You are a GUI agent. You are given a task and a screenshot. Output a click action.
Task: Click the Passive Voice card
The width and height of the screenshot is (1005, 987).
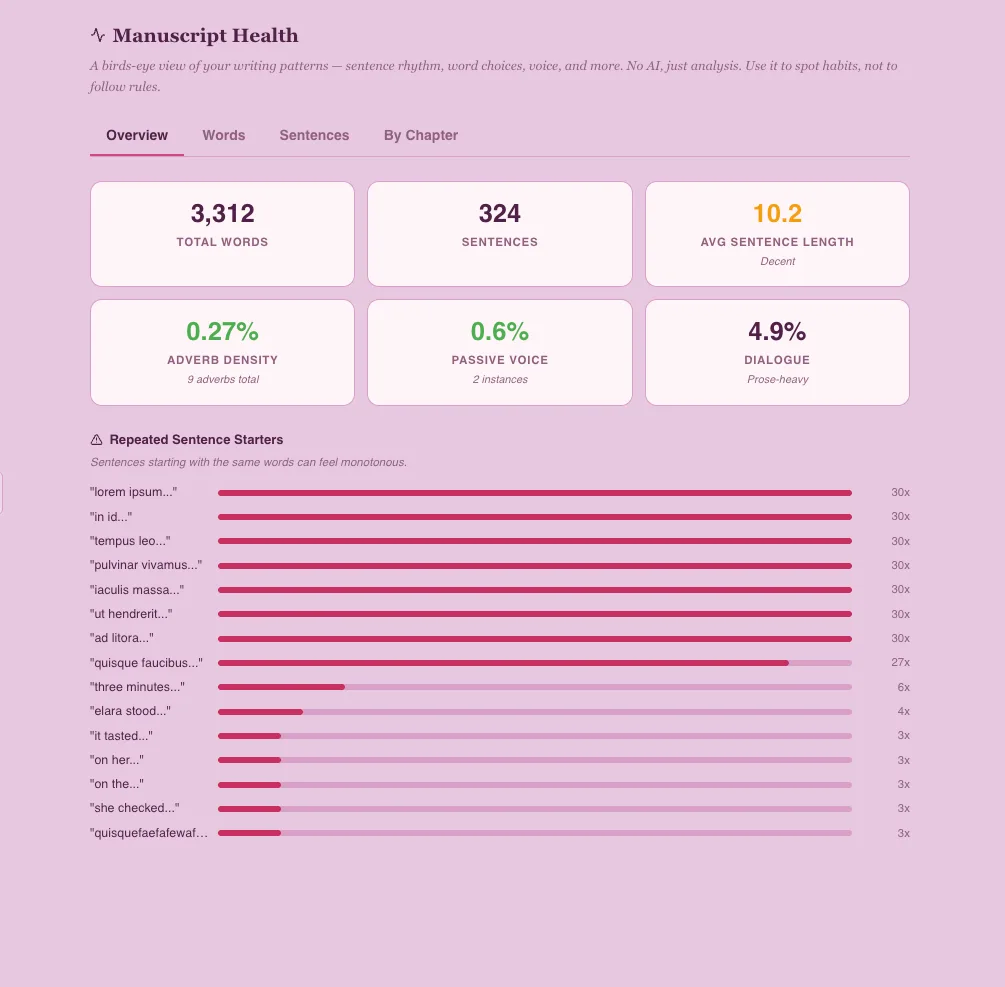(x=499, y=351)
